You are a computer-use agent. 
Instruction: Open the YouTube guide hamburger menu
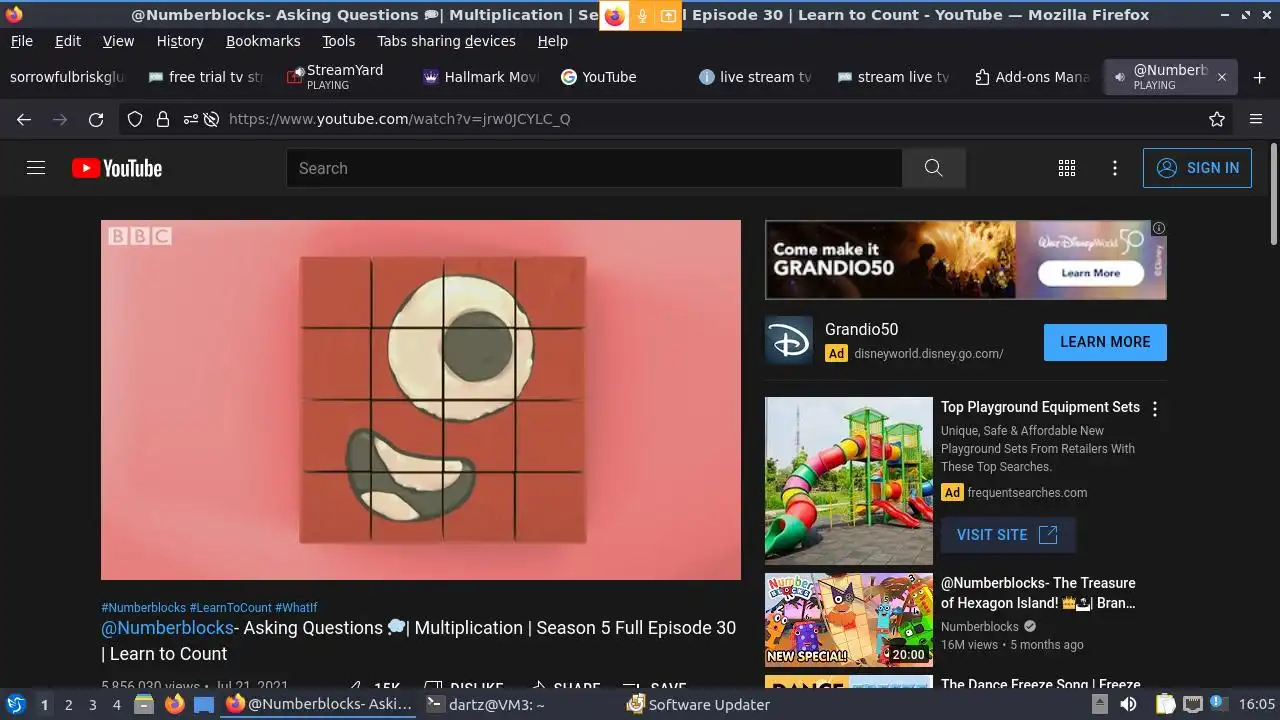point(36,168)
